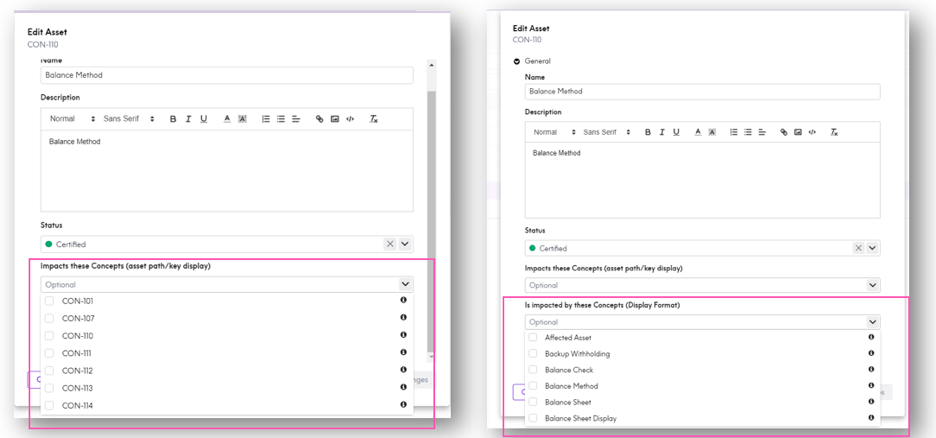The width and height of the screenshot is (936, 438).
Task: Check the CON-110 checkbox
Action: [50, 335]
